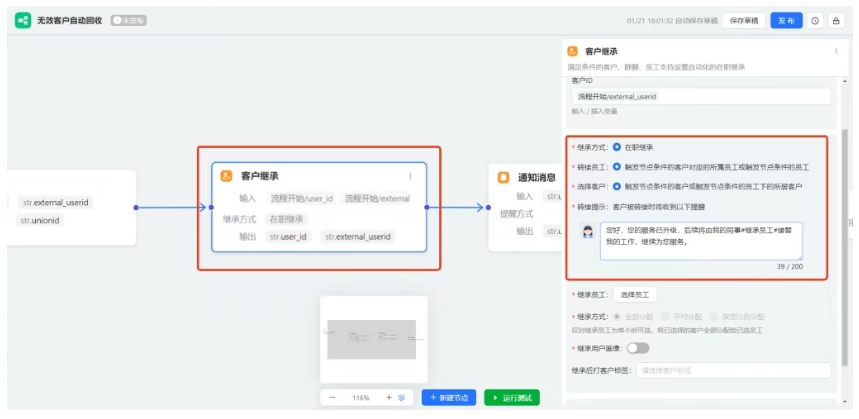
Task: Click the avatar icon beside the message box
Action: tap(589, 232)
